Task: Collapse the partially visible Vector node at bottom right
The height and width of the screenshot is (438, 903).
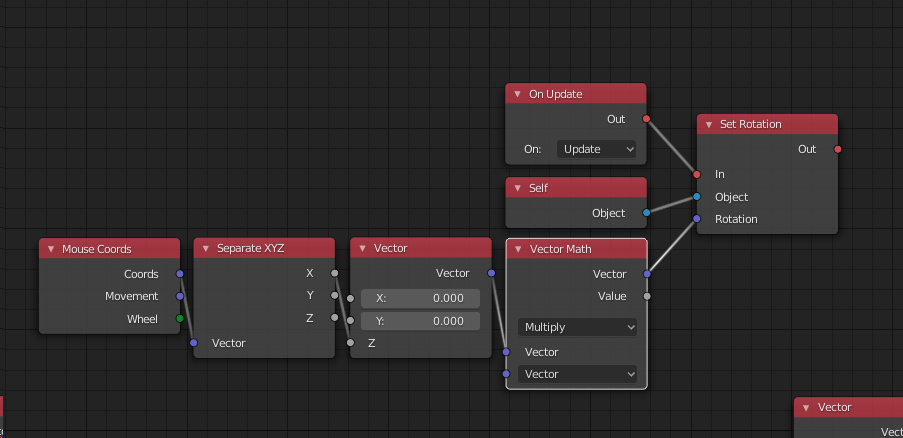Action: (806, 407)
